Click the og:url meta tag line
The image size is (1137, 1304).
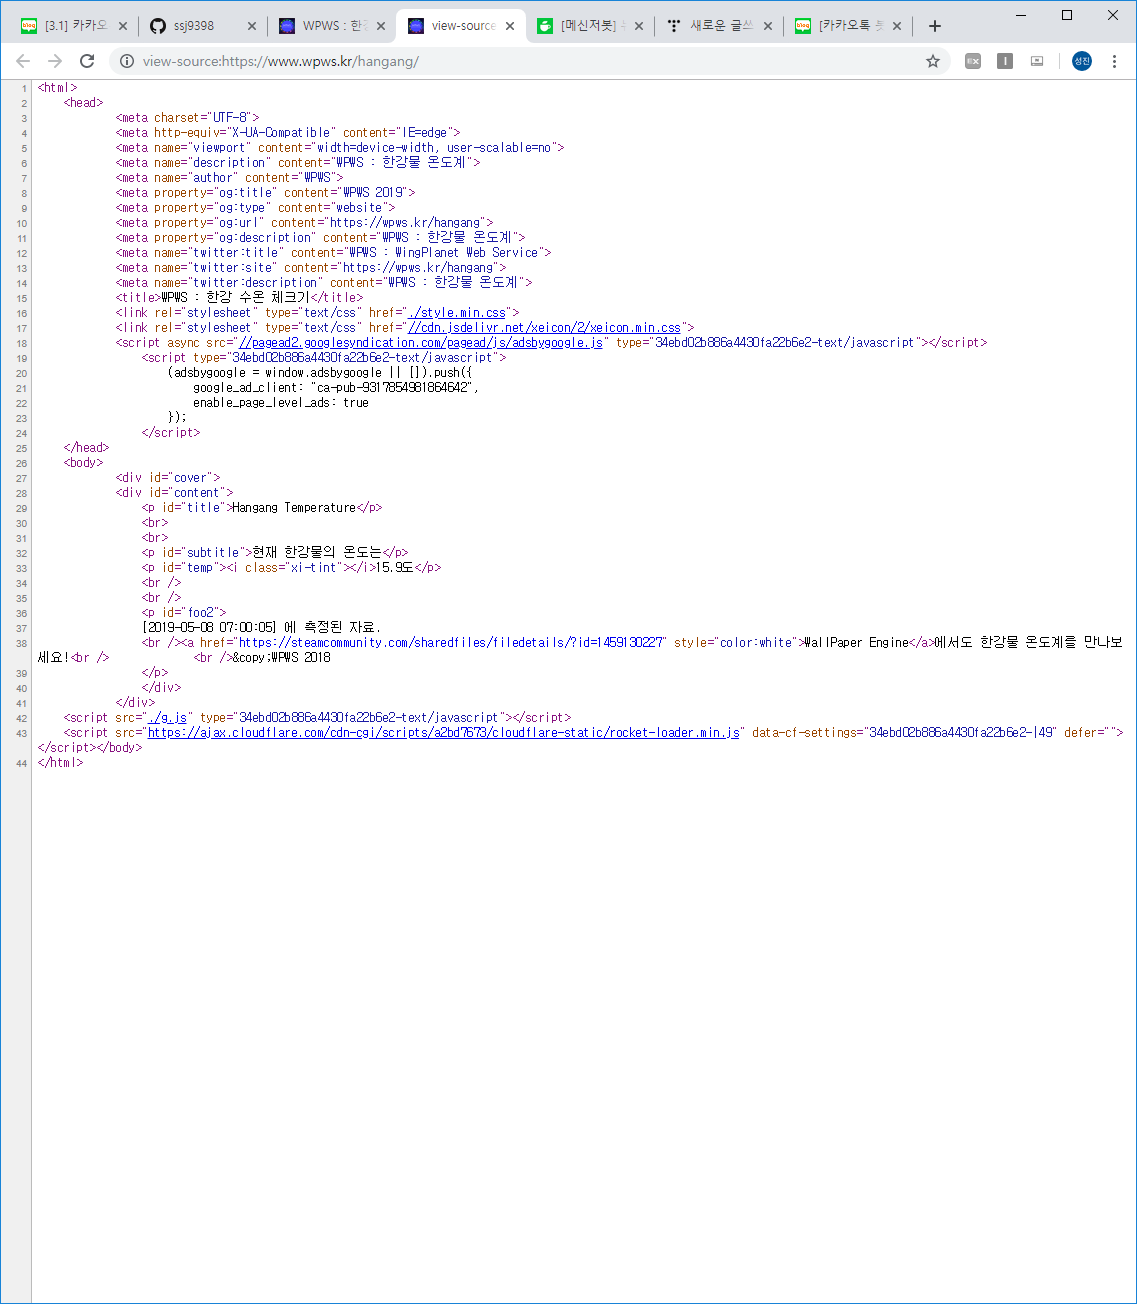coord(305,223)
